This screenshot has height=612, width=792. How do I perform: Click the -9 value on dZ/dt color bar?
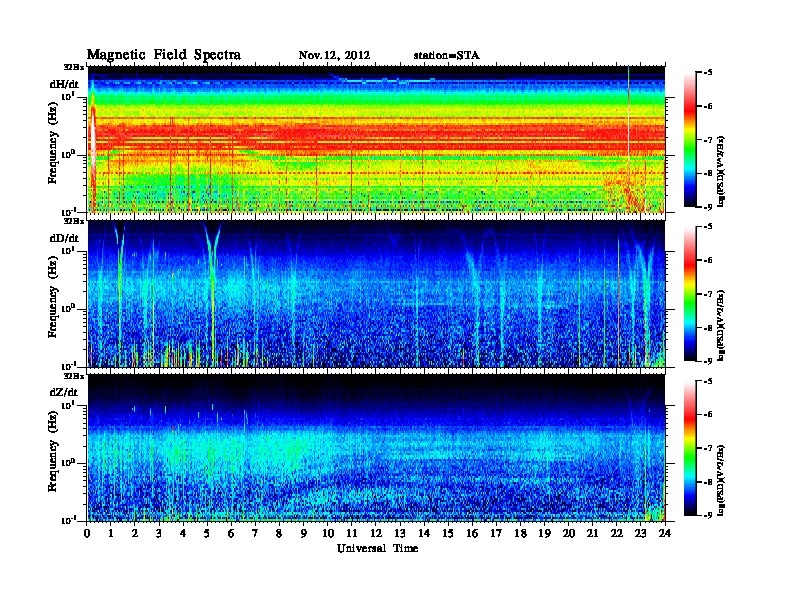coord(708,515)
